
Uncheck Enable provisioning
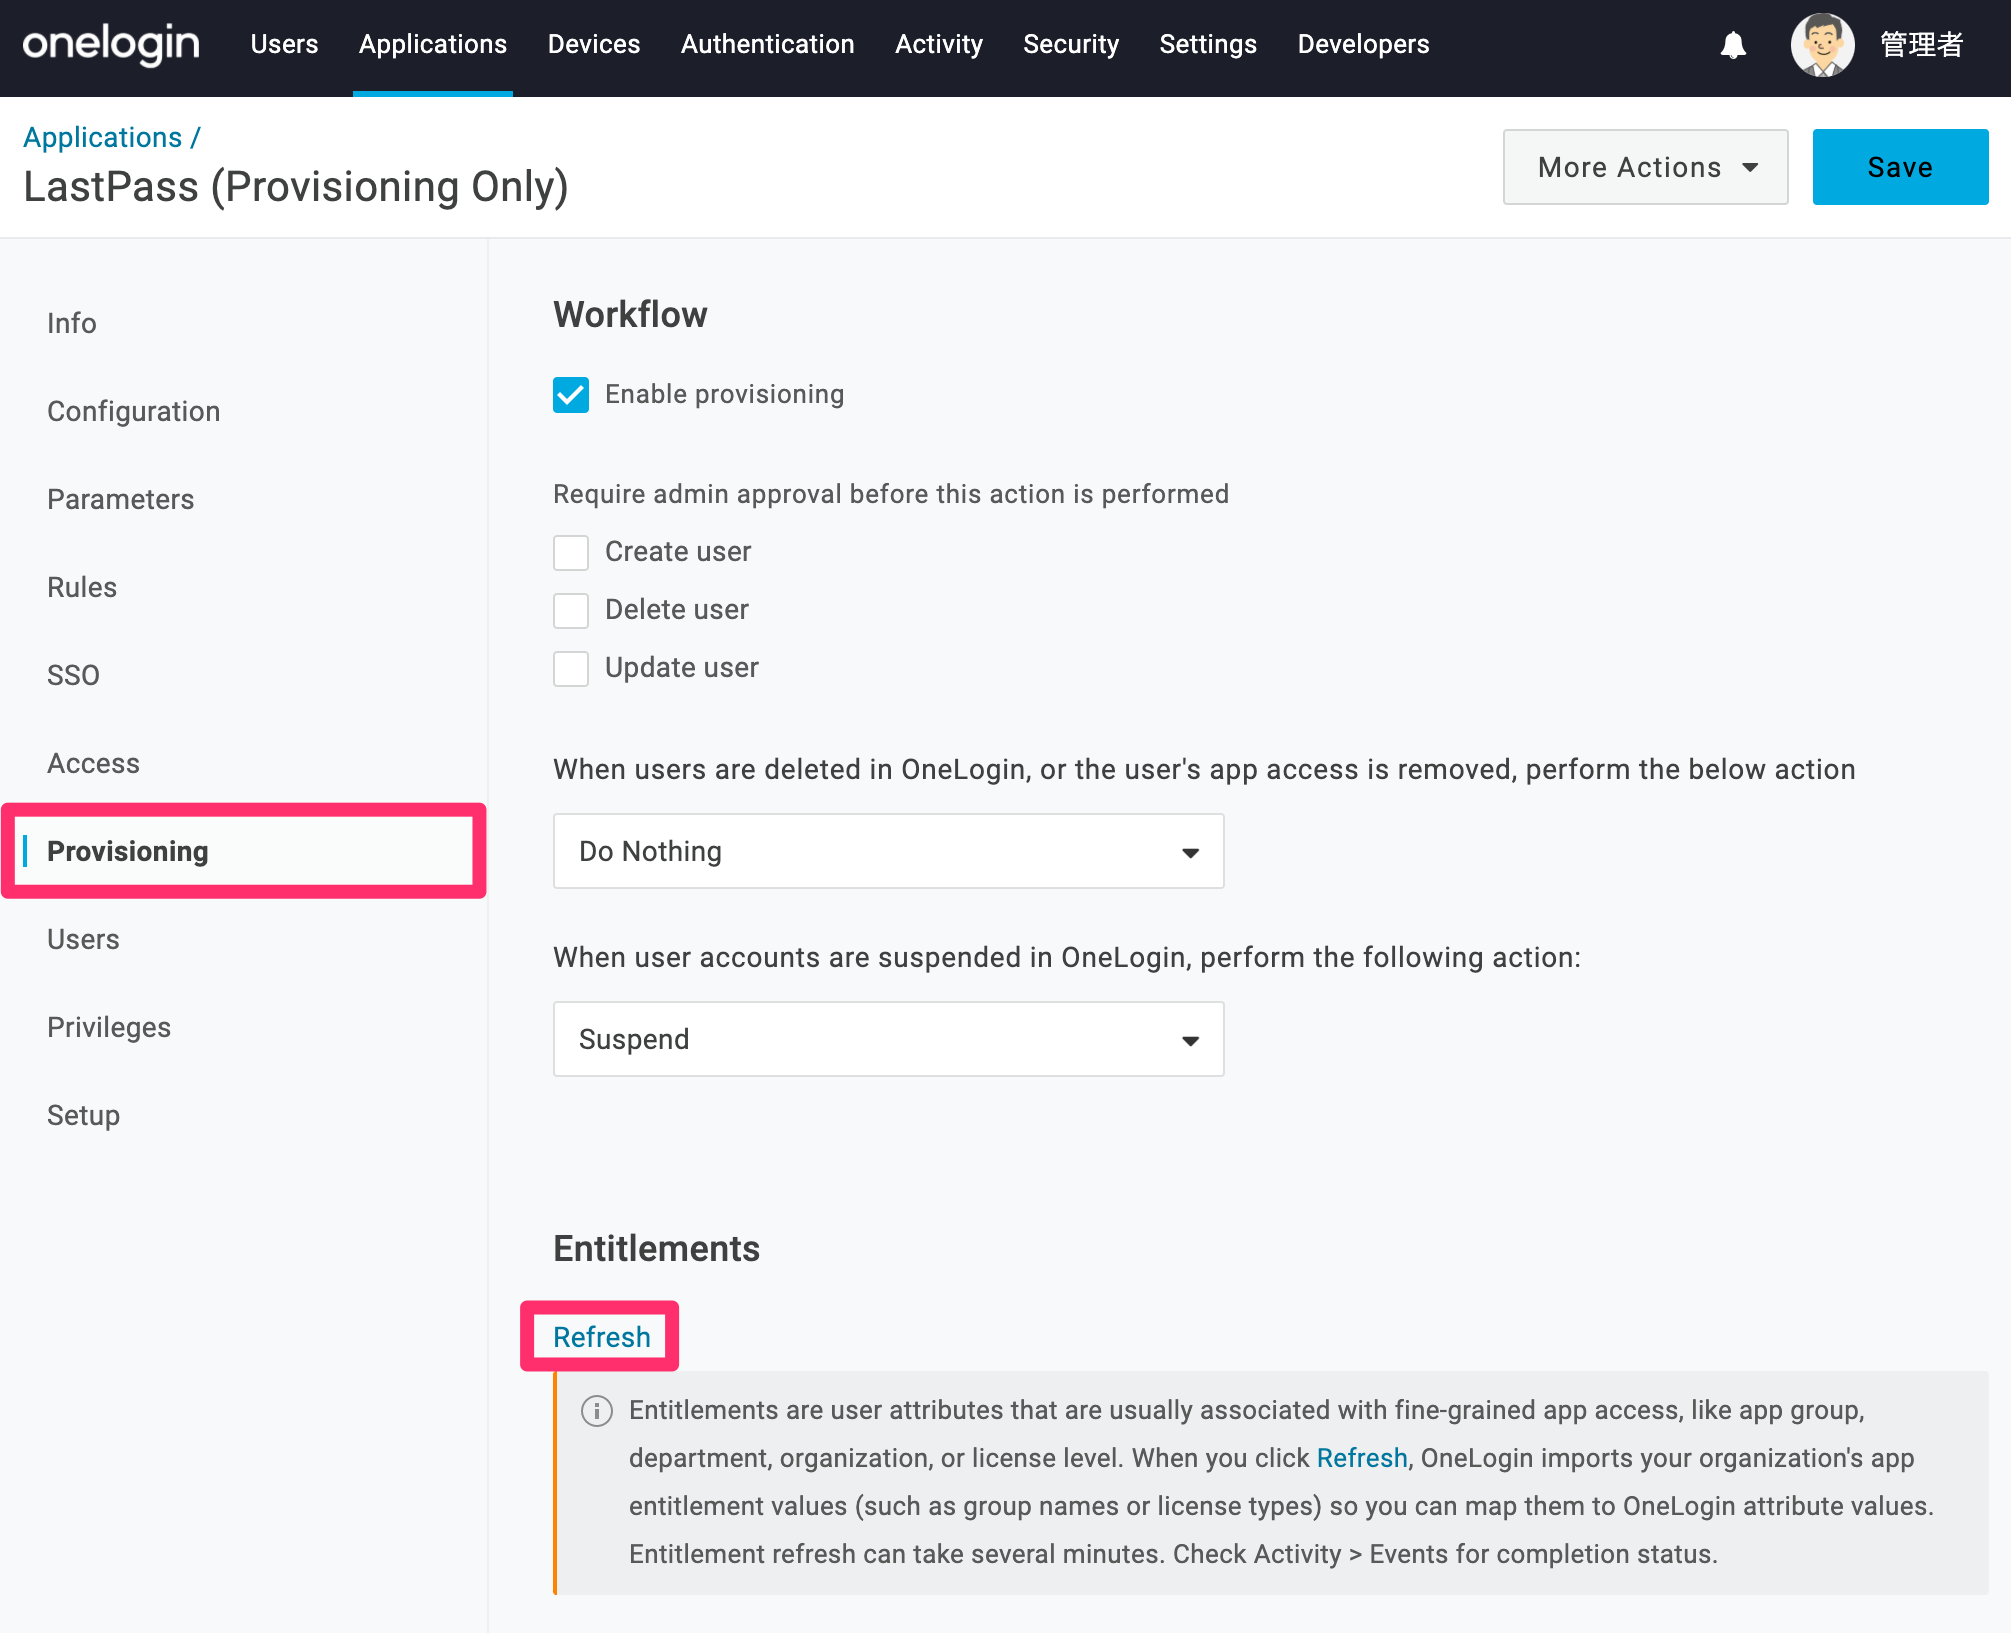(x=571, y=395)
